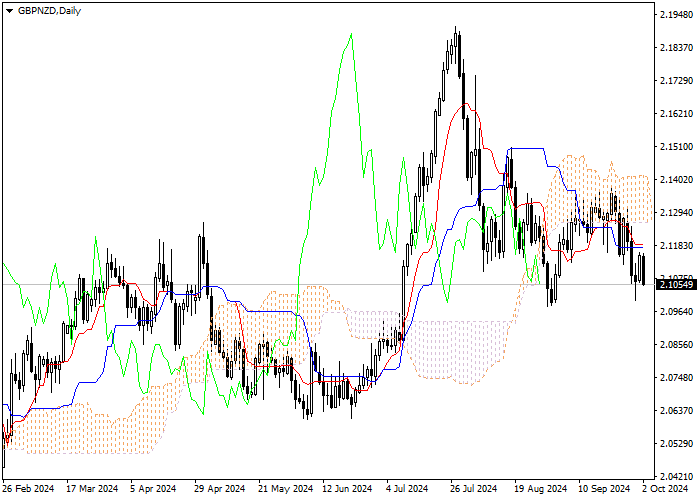Viewport: 700px width, 500px height.
Task: Select the GBPNZD,Daily chart title
Action: pyautogui.click(x=50, y=11)
